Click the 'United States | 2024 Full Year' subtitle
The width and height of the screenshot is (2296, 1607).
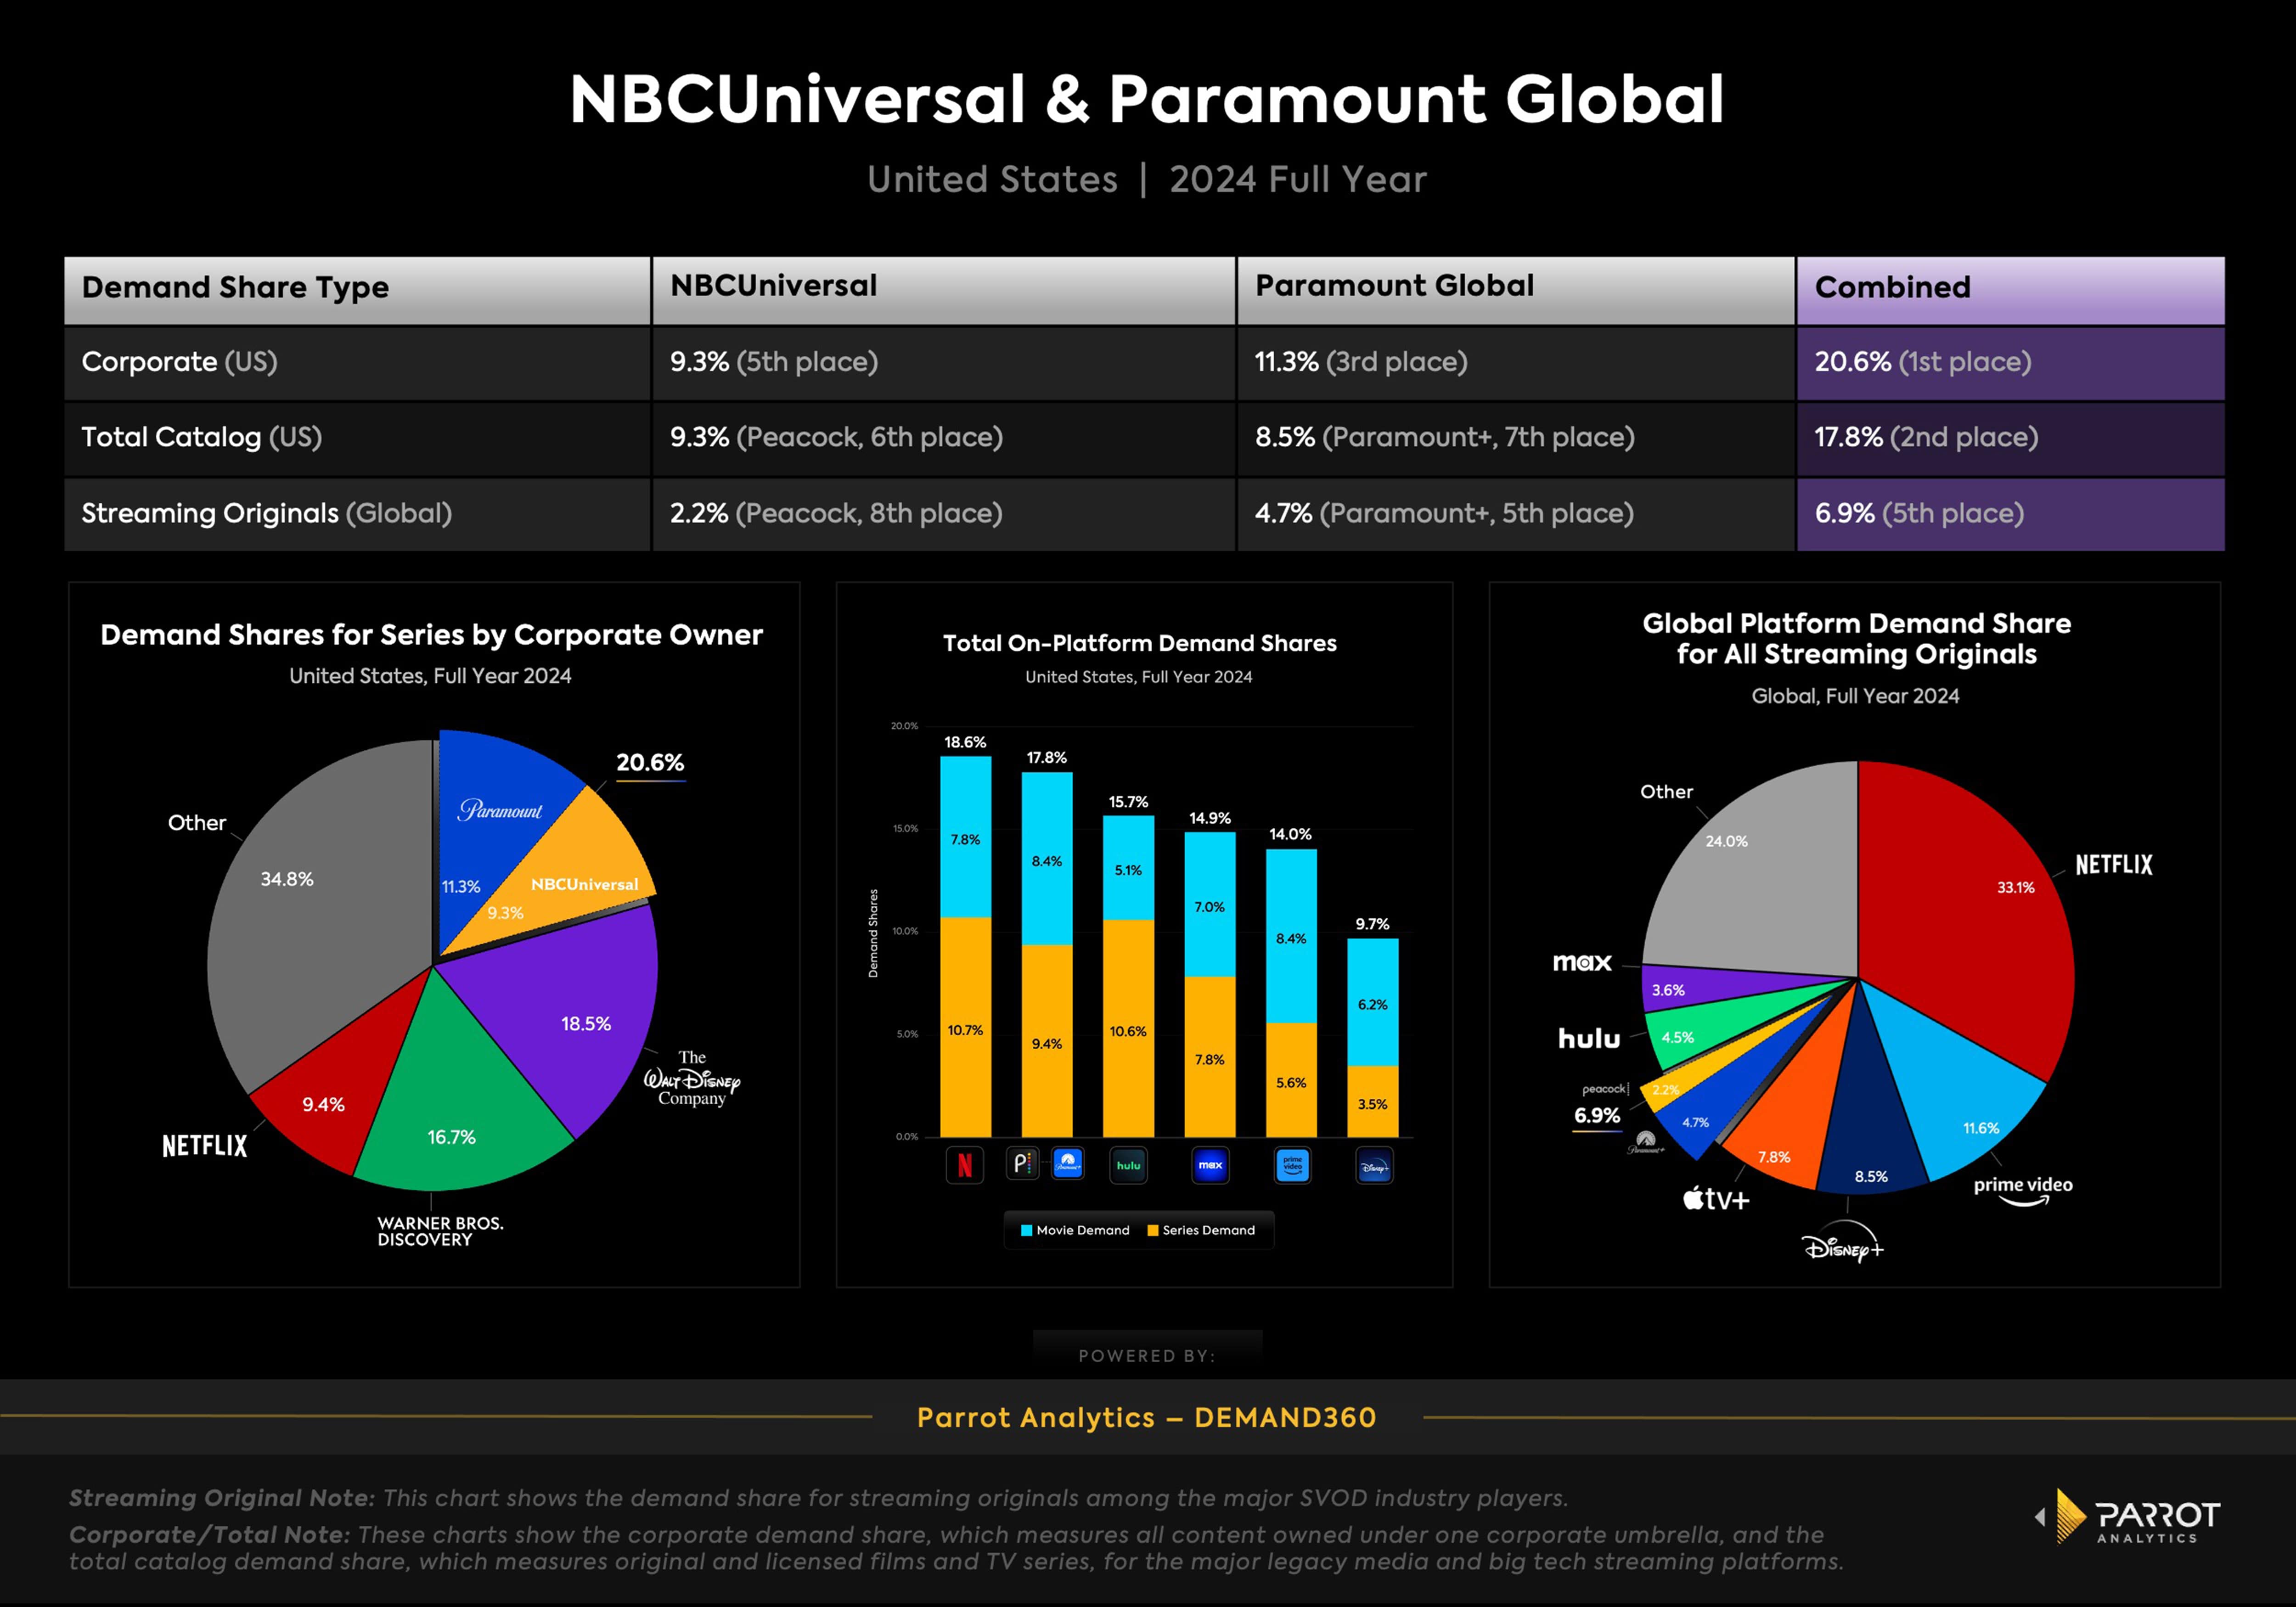[x=1147, y=180]
